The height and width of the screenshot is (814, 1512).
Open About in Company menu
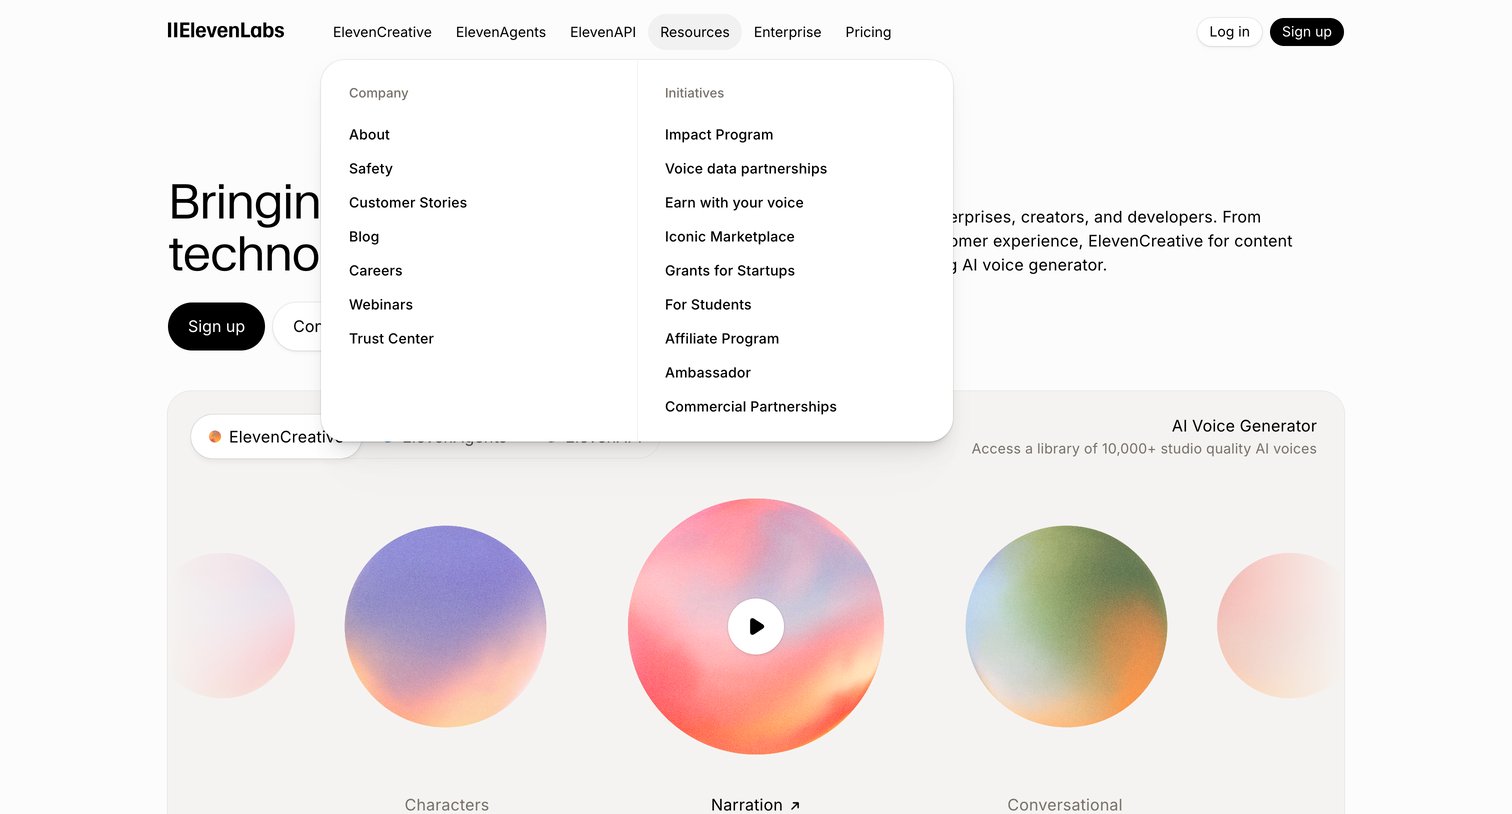coord(369,134)
